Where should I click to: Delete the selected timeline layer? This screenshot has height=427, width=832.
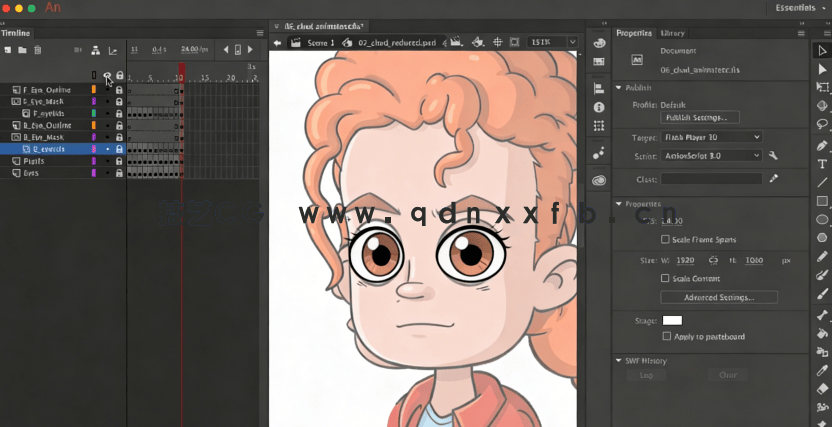tap(38, 50)
